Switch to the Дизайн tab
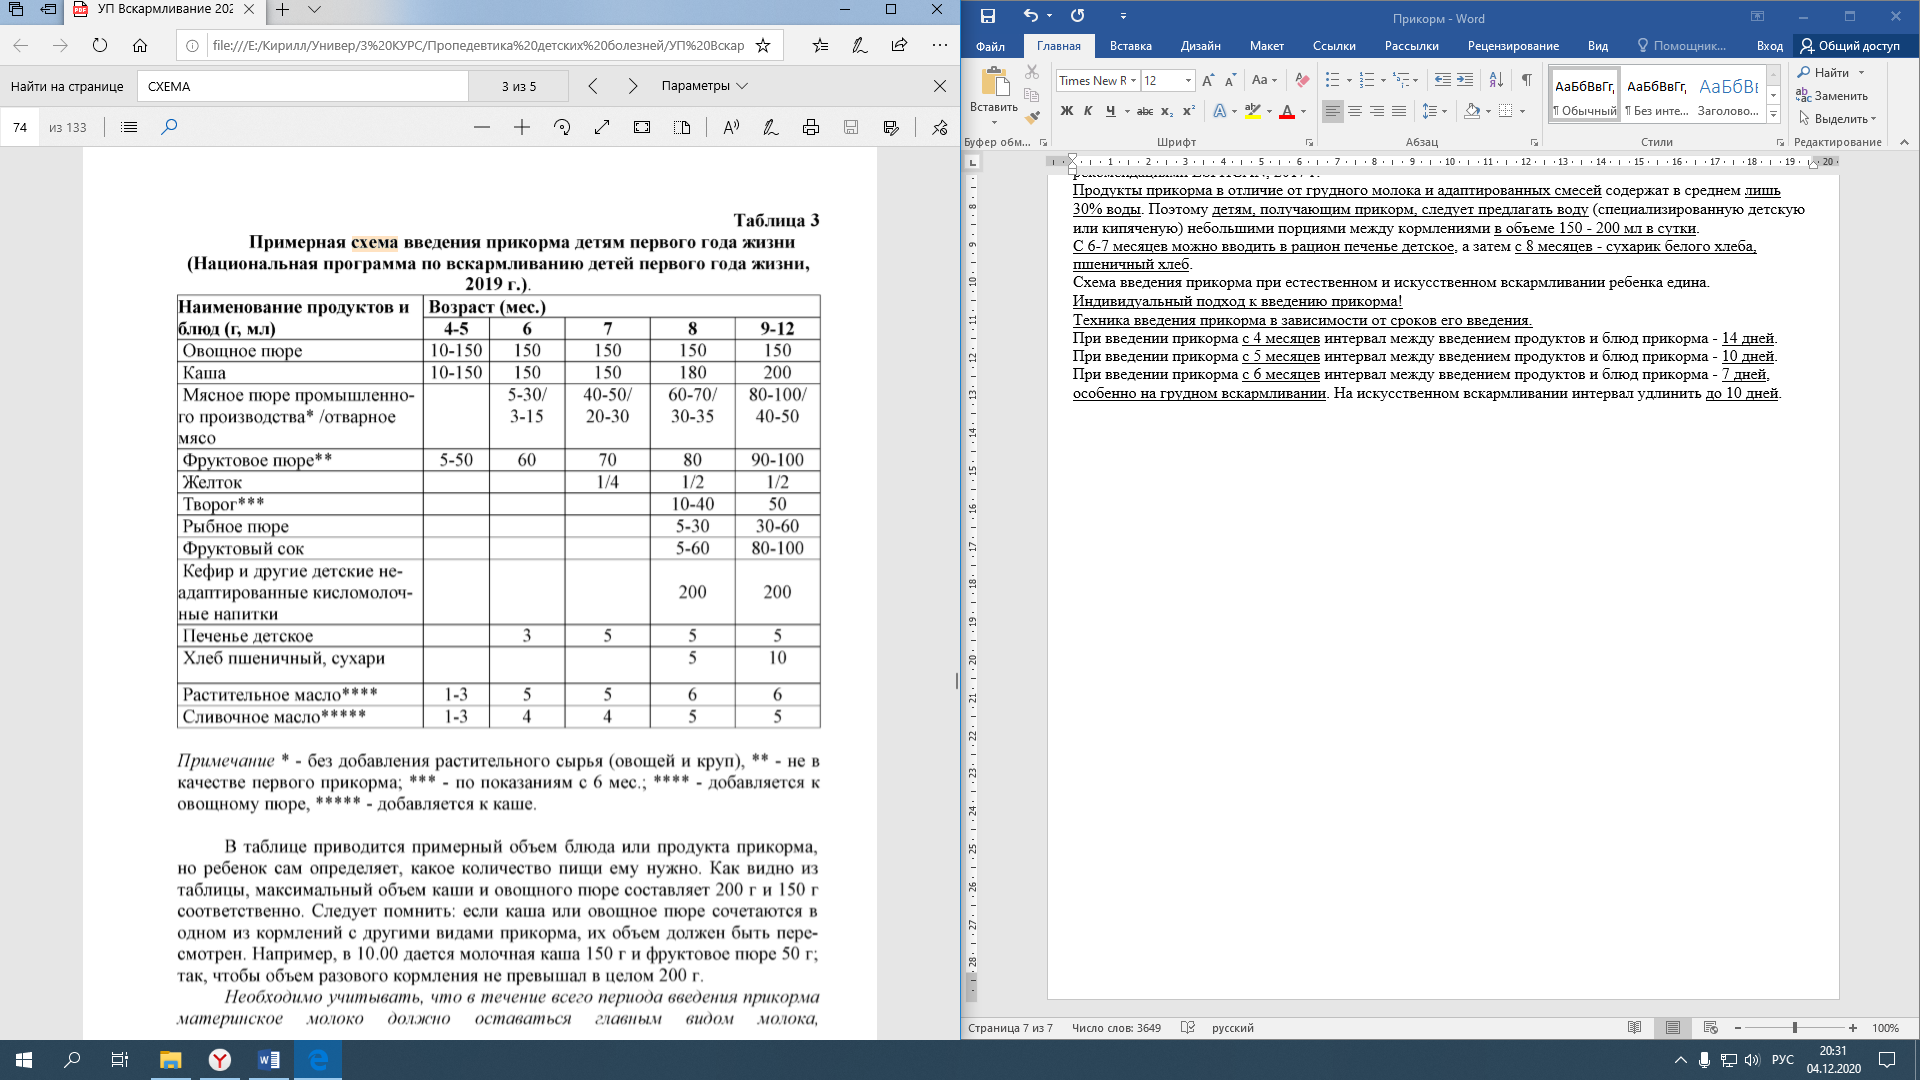This screenshot has height=1080, width=1920. coord(1200,46)
